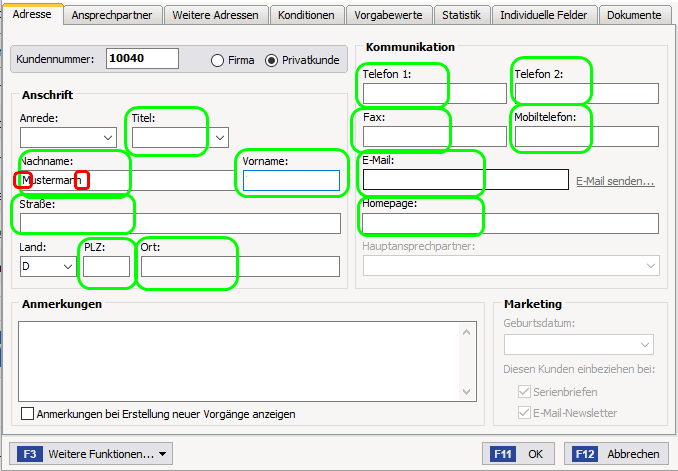Open the Land country dropdown
This screenshot has height=471, width=678.
pyautogui.click(x=48, y=266)
